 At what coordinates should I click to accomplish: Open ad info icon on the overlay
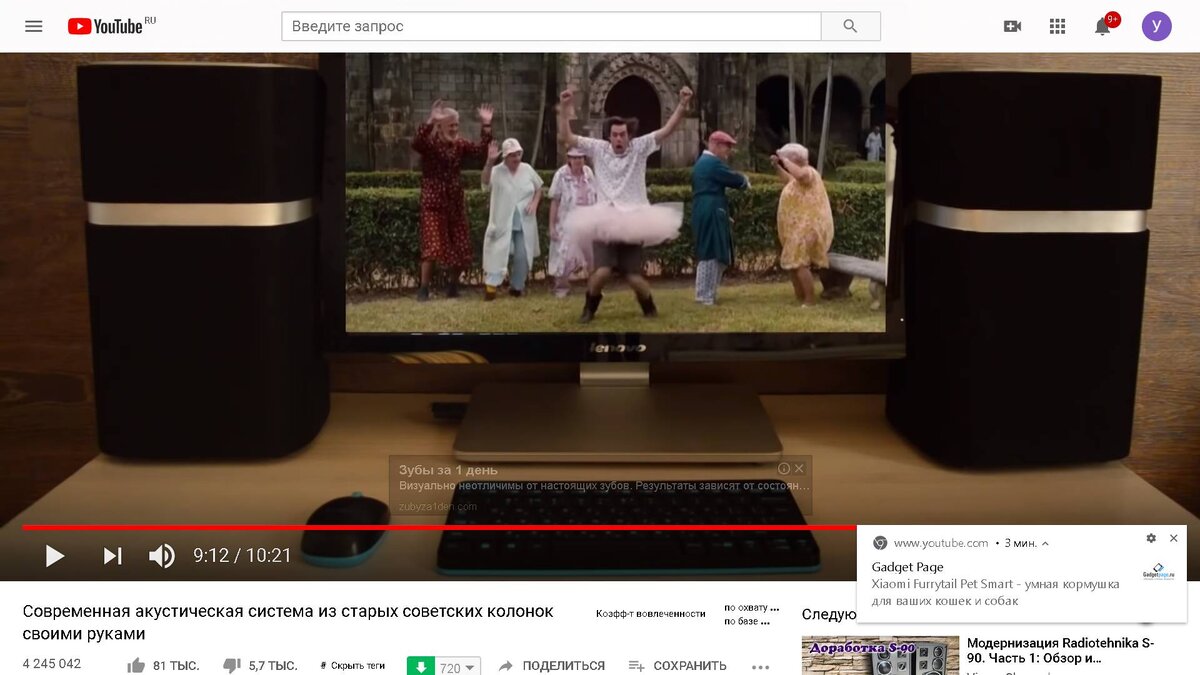coord(784,468)
